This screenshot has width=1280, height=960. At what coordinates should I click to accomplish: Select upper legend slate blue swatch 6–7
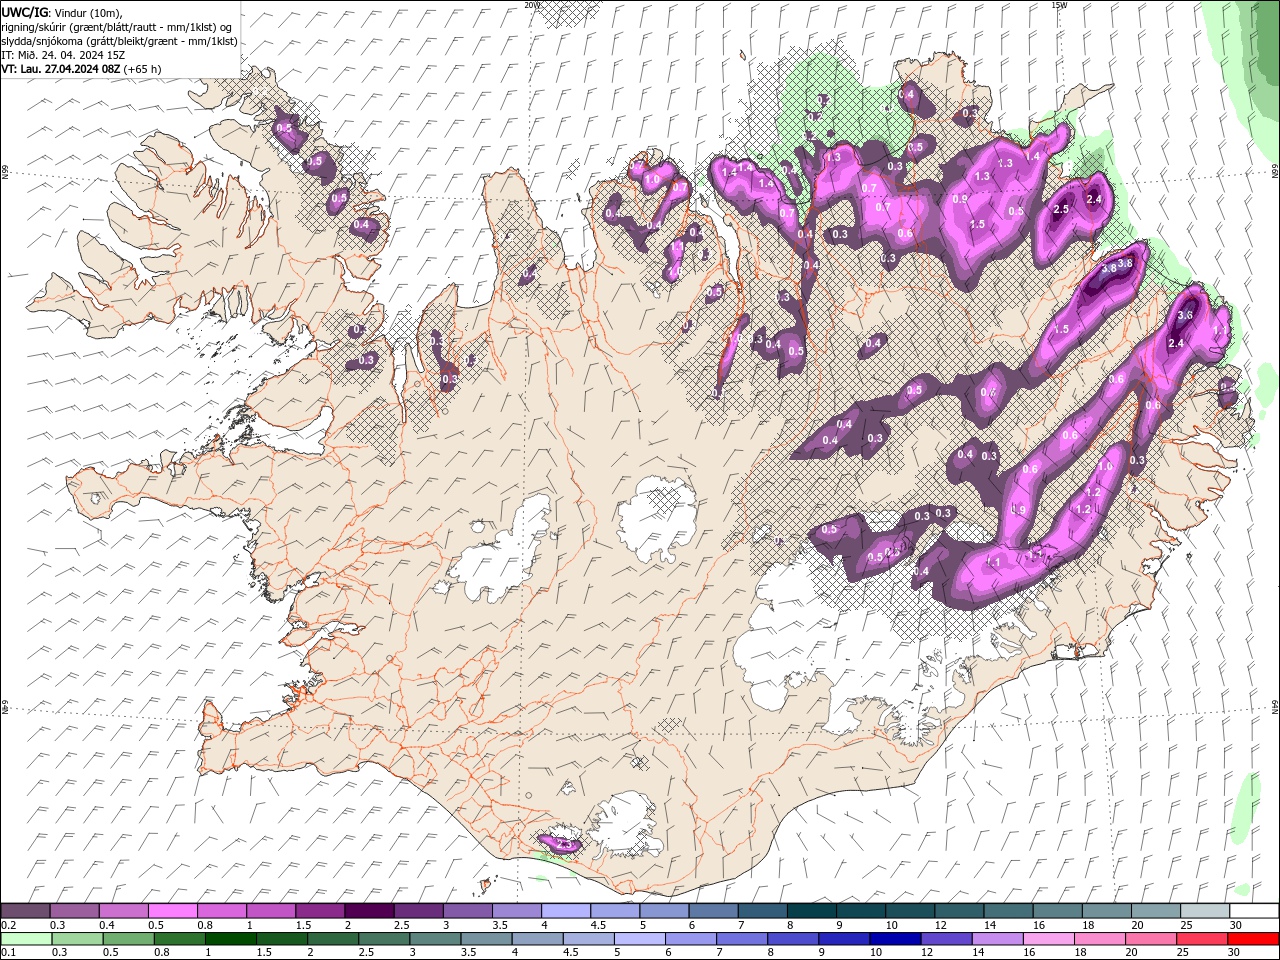713,911
